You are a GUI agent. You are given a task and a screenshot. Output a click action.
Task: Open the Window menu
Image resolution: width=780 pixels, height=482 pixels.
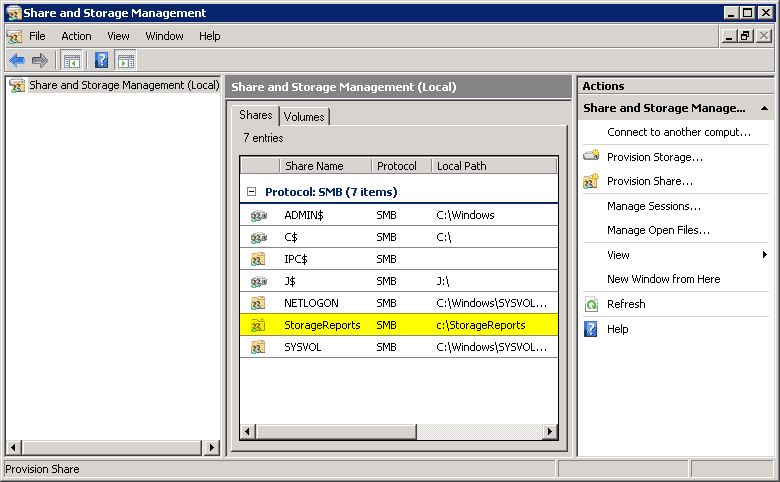pos(164,36)
